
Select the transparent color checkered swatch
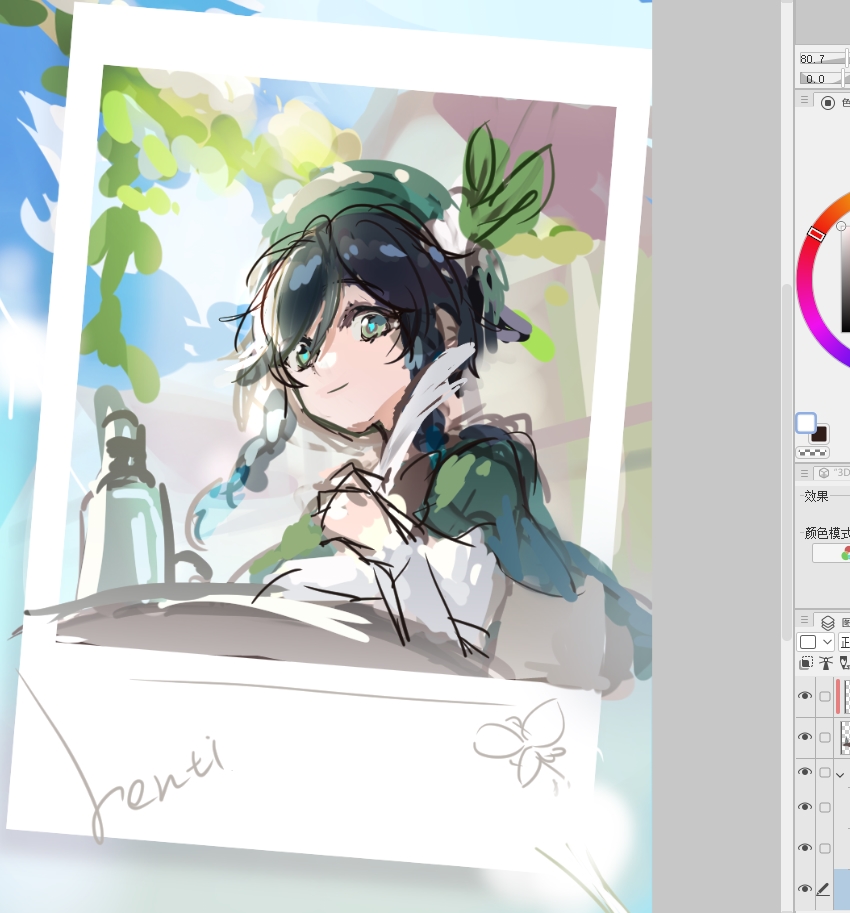pyautogui.click(x=812, y=452)
